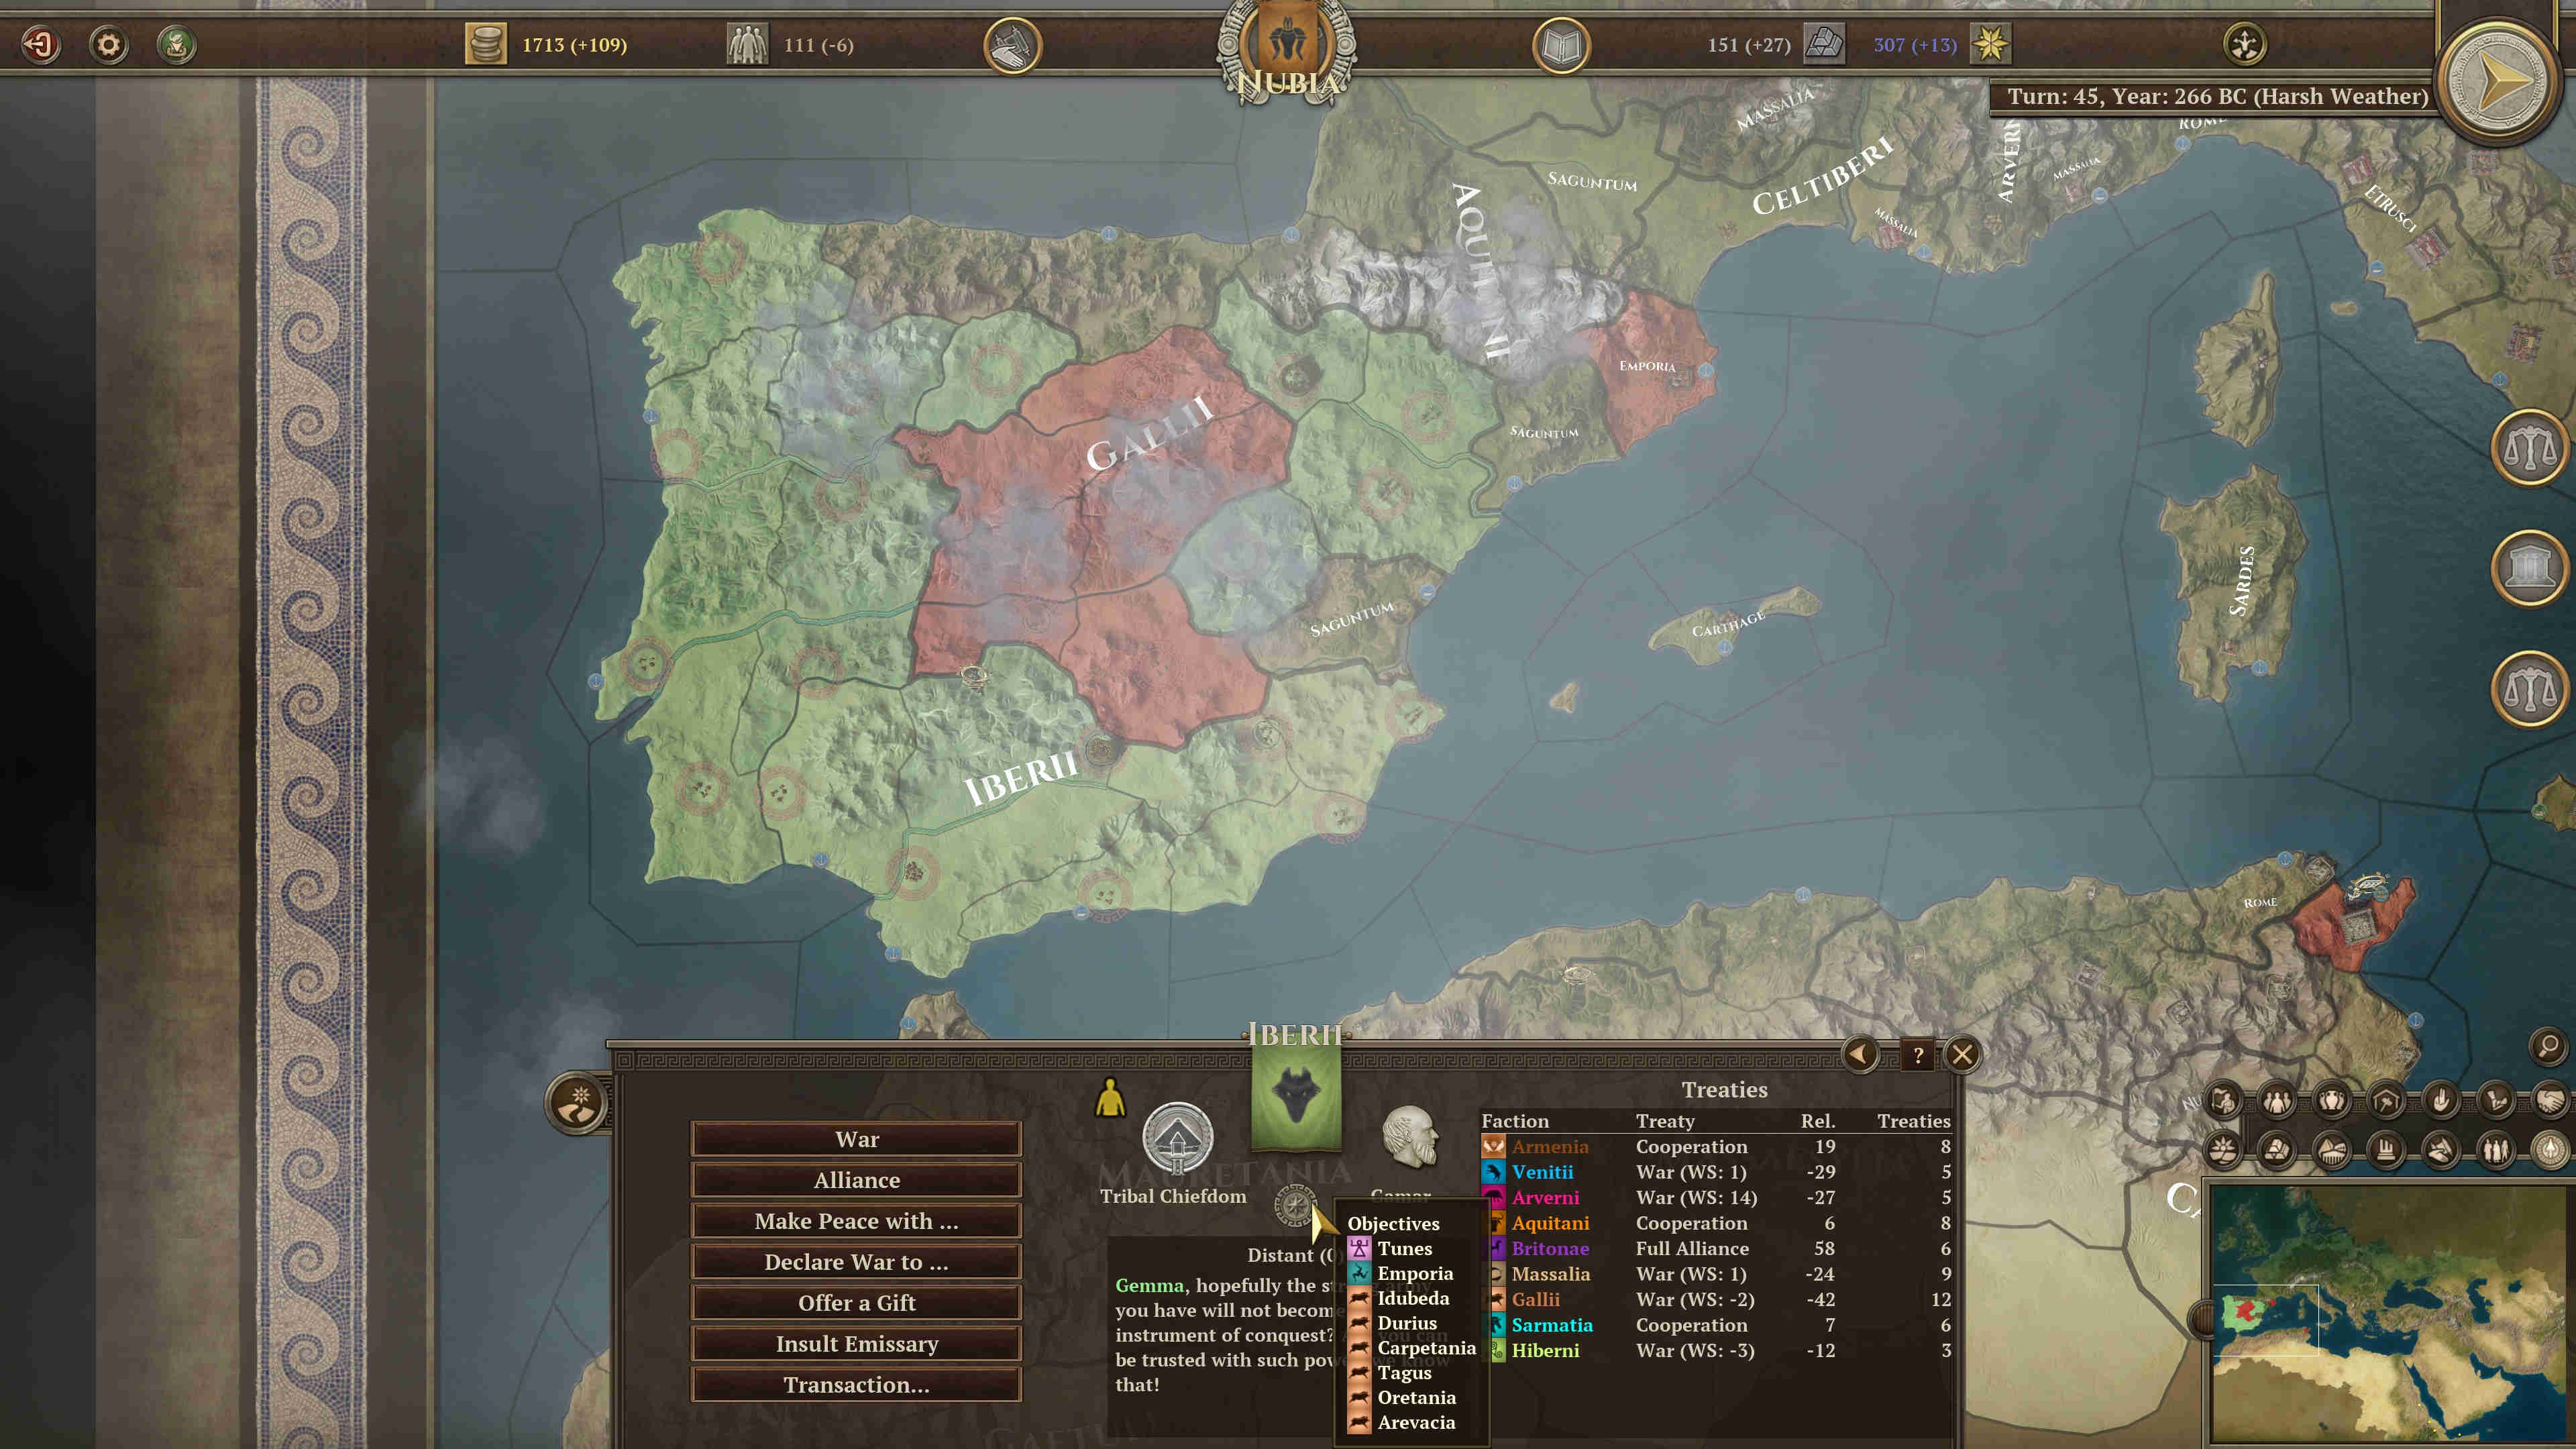Click the Offer a Gift button
The width and height of the screenshot is (2576, 1449).
click(856, 1303)
